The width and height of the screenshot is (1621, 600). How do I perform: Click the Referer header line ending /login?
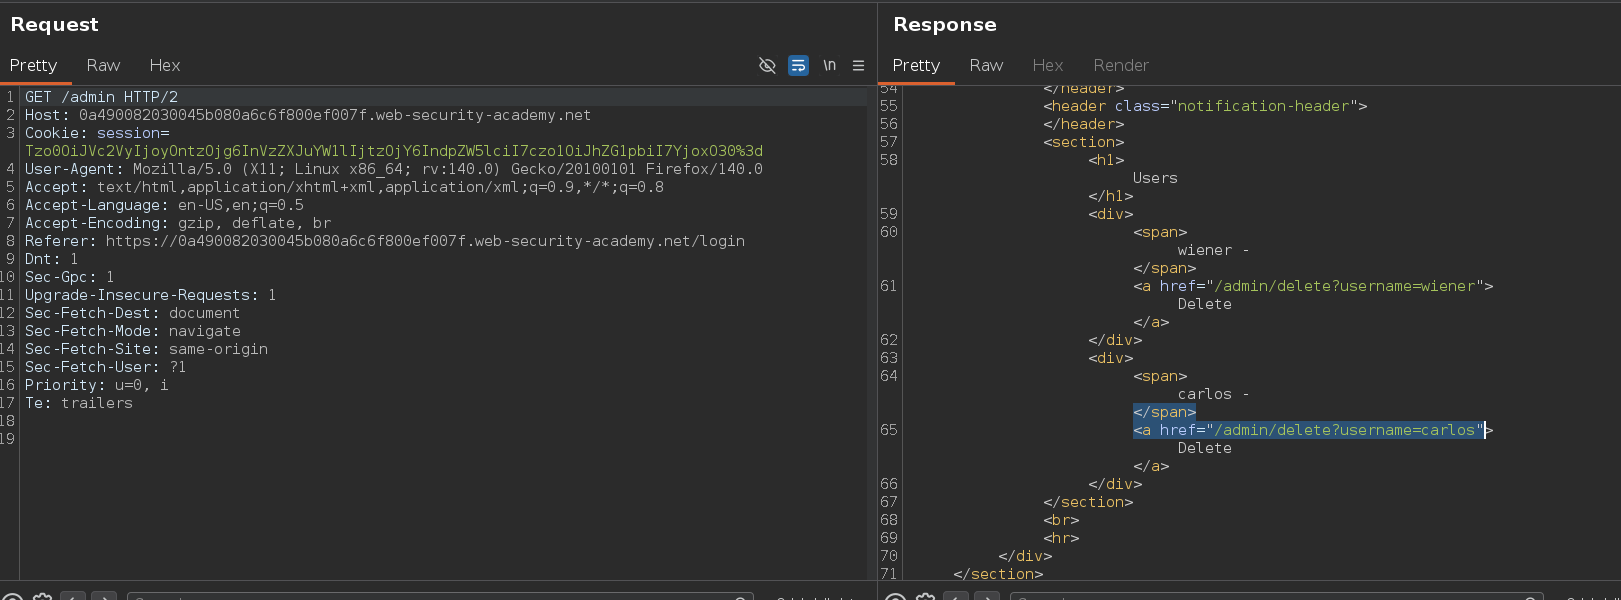(385, 241)
